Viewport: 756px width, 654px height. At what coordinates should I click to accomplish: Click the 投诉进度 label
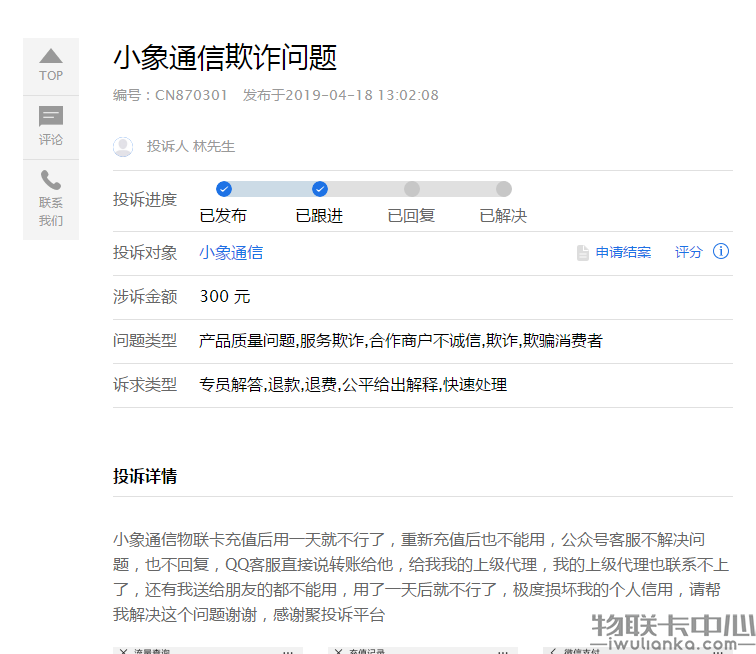(x=145, y=200)
